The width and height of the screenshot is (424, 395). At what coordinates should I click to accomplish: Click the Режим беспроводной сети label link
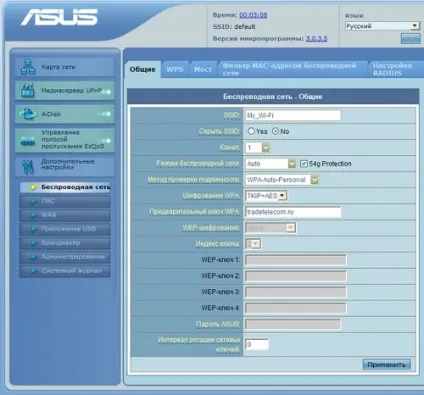click(x=198, y=163)
